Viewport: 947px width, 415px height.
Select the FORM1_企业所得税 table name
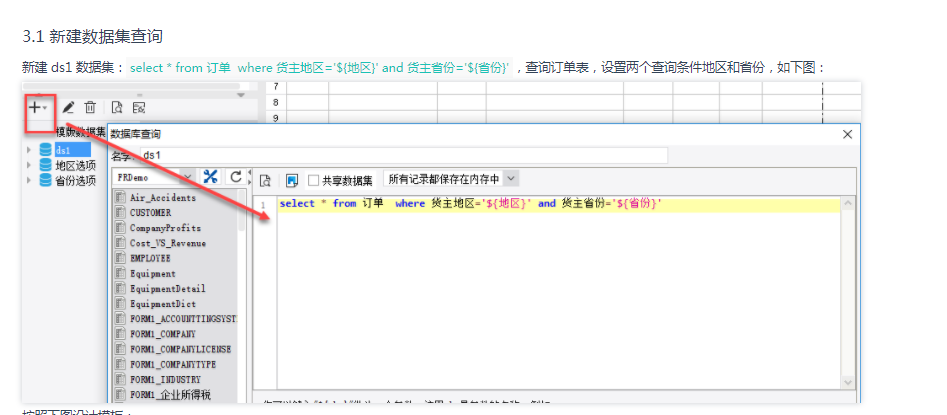point(171,396)
